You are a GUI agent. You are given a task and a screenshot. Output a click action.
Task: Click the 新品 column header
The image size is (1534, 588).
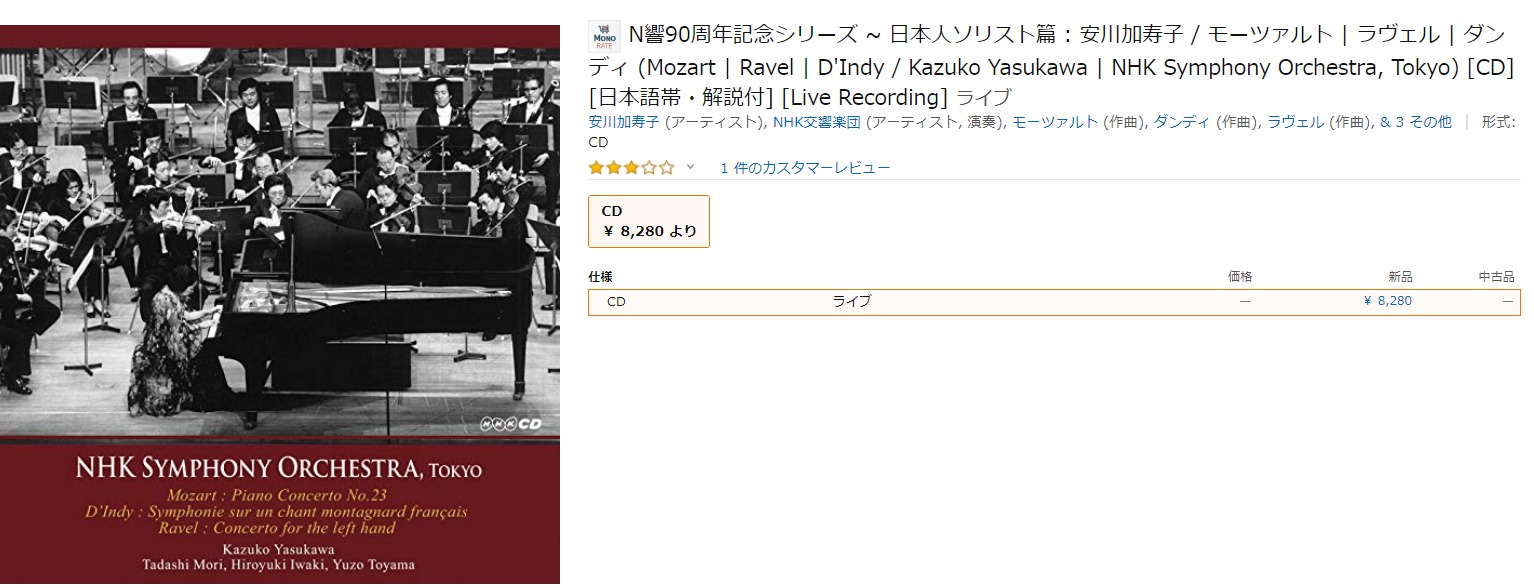coord(1400,276)
